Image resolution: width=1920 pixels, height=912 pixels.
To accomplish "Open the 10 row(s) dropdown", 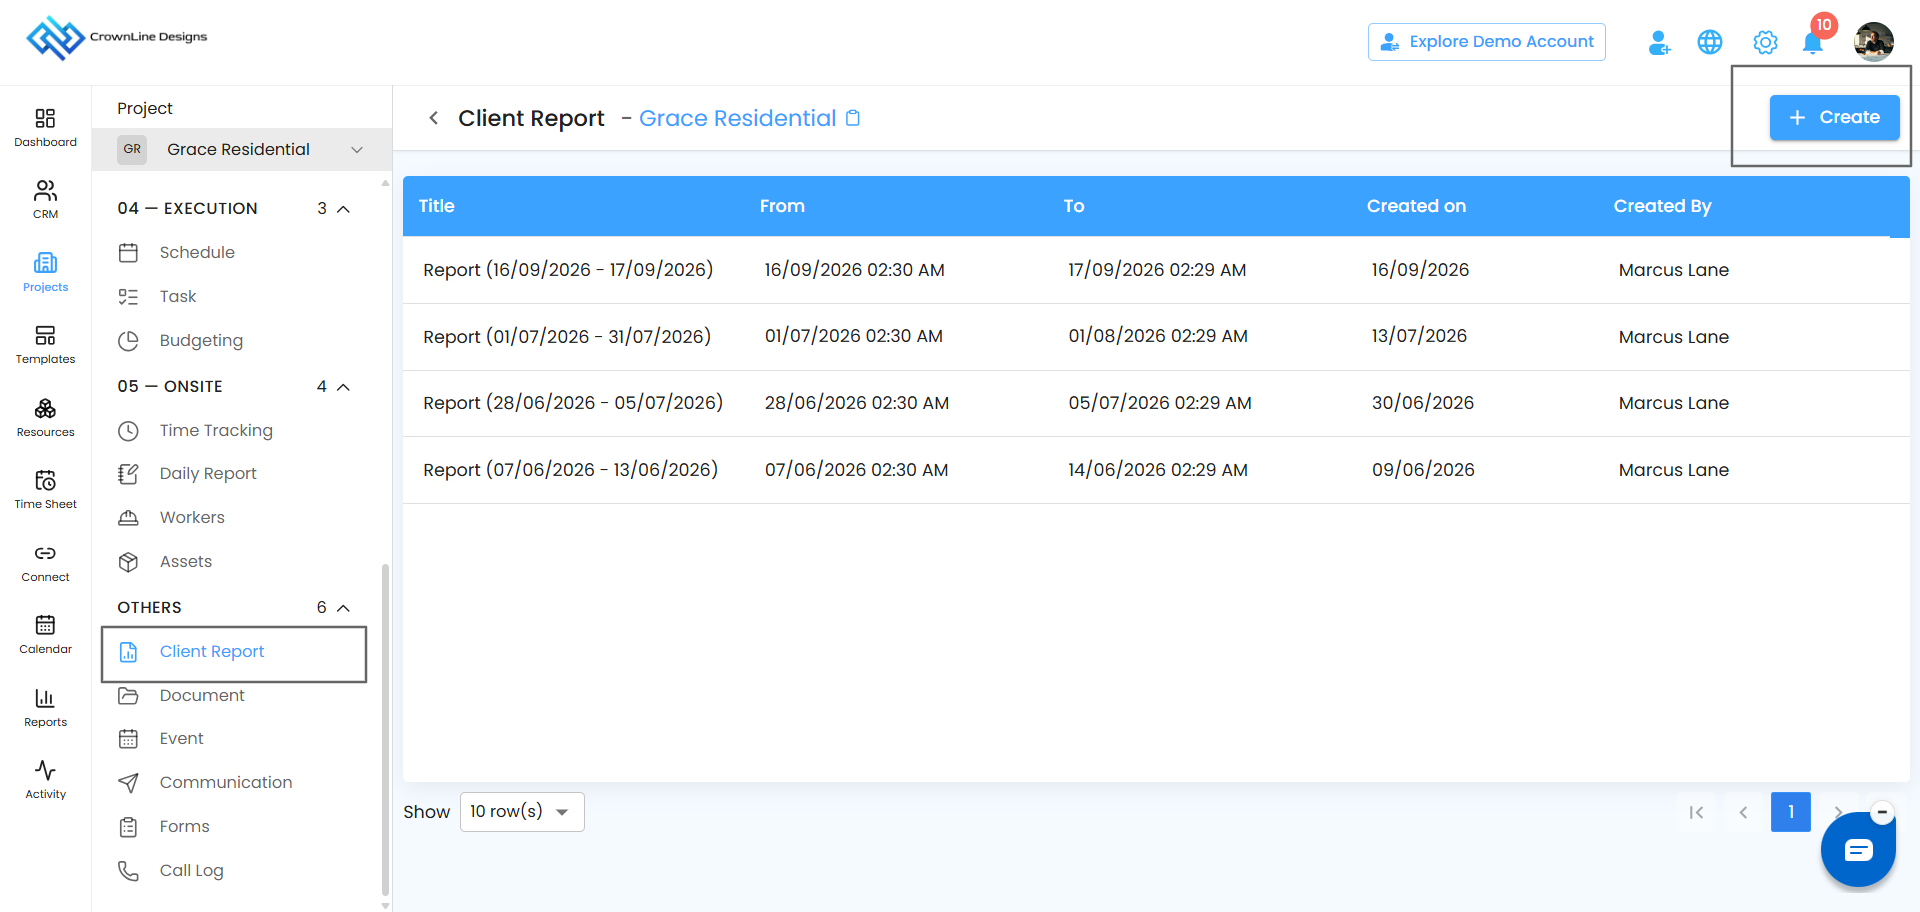I will point(522,812).
